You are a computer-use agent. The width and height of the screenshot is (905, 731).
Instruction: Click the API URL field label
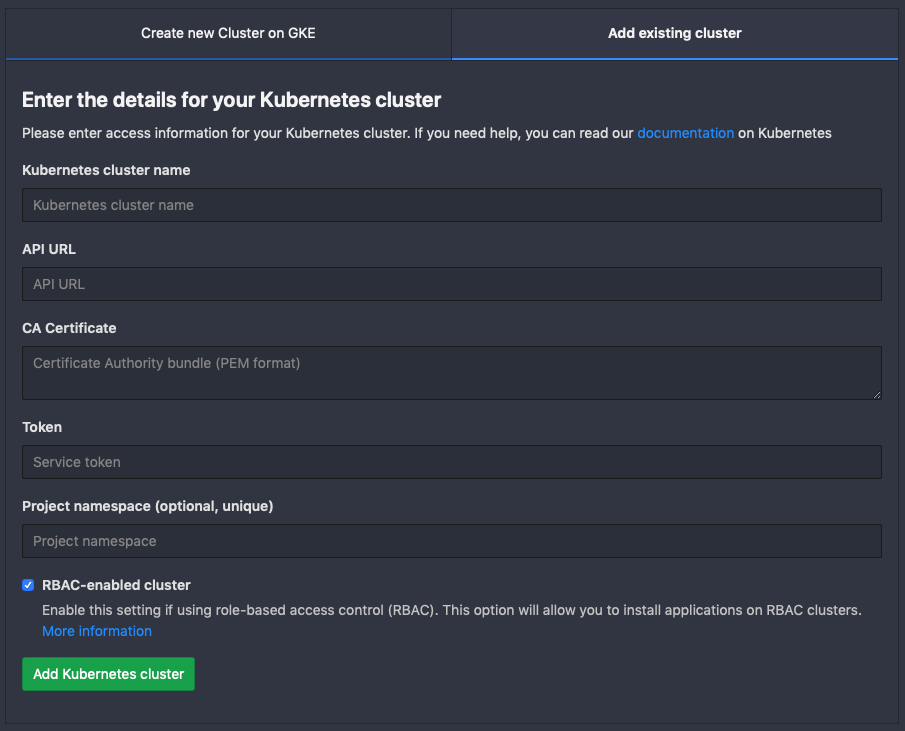click(49, 249)
